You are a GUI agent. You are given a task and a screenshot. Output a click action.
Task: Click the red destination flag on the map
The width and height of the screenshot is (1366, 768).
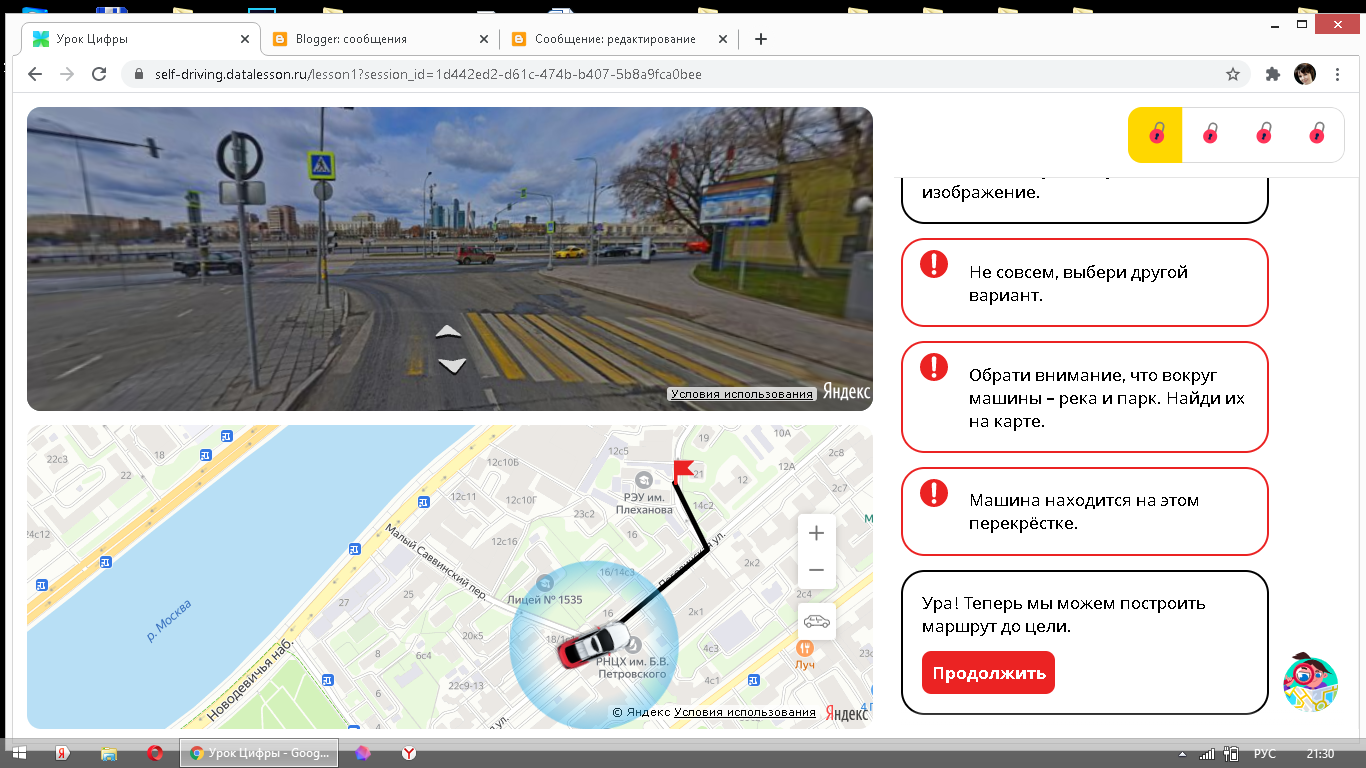click(683, 470)
